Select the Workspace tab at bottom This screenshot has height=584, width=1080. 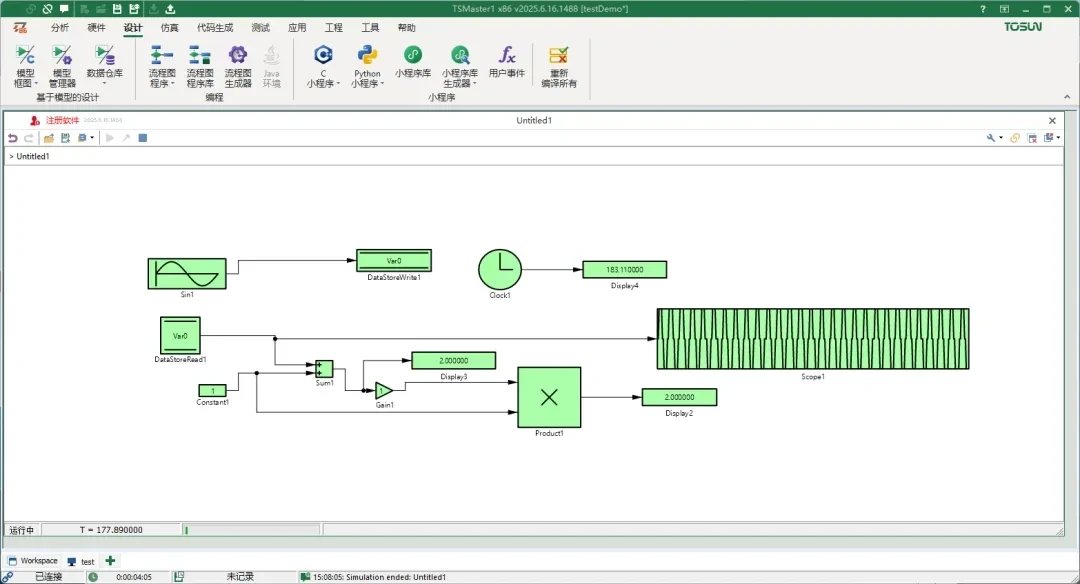[33, 561]
